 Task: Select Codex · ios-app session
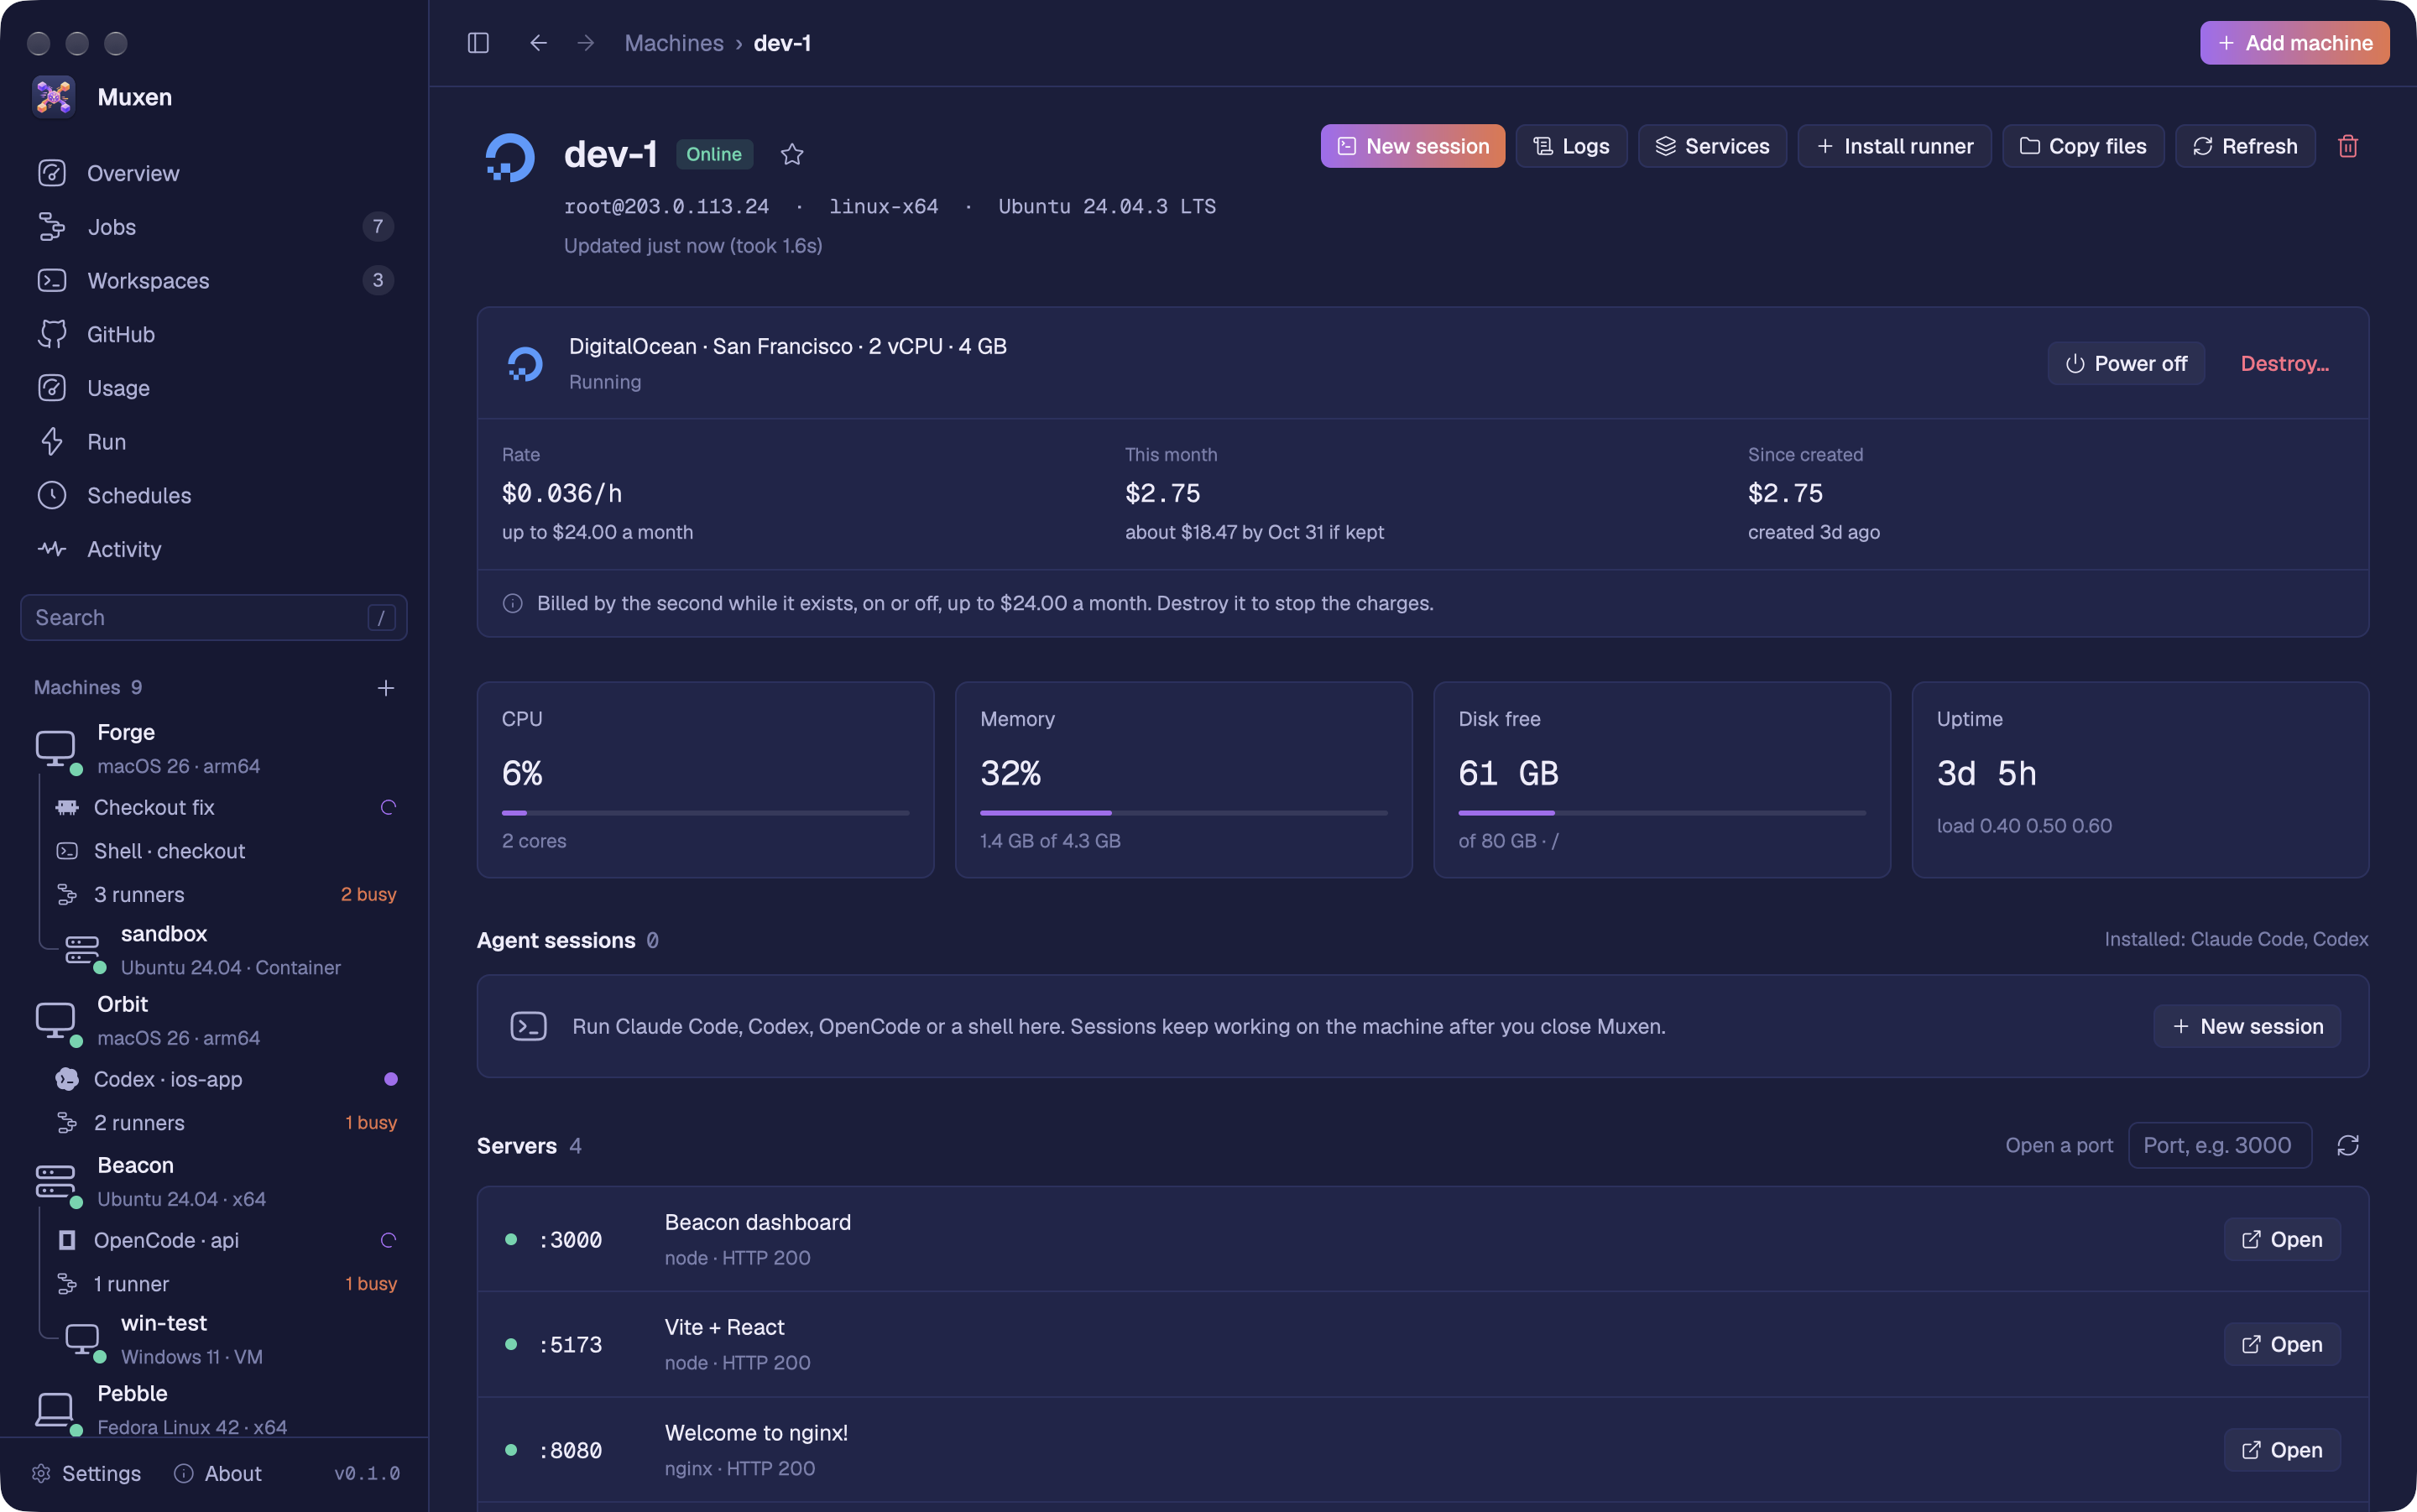pos(226,1079)
